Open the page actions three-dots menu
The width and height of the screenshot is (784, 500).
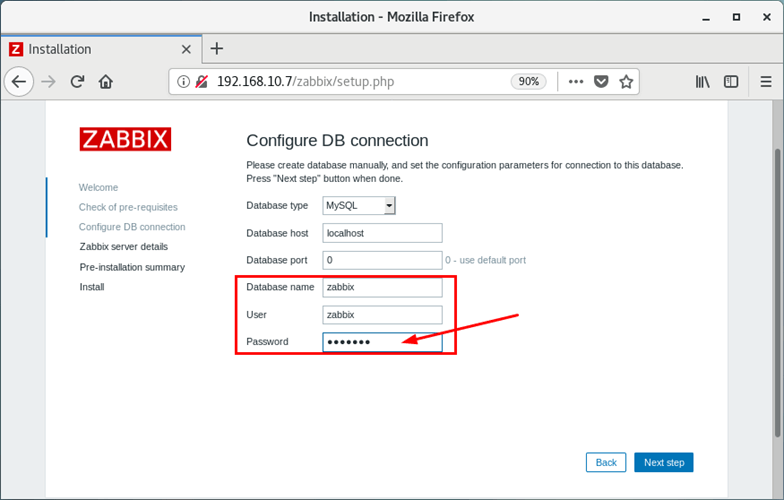tap(576, 82)
